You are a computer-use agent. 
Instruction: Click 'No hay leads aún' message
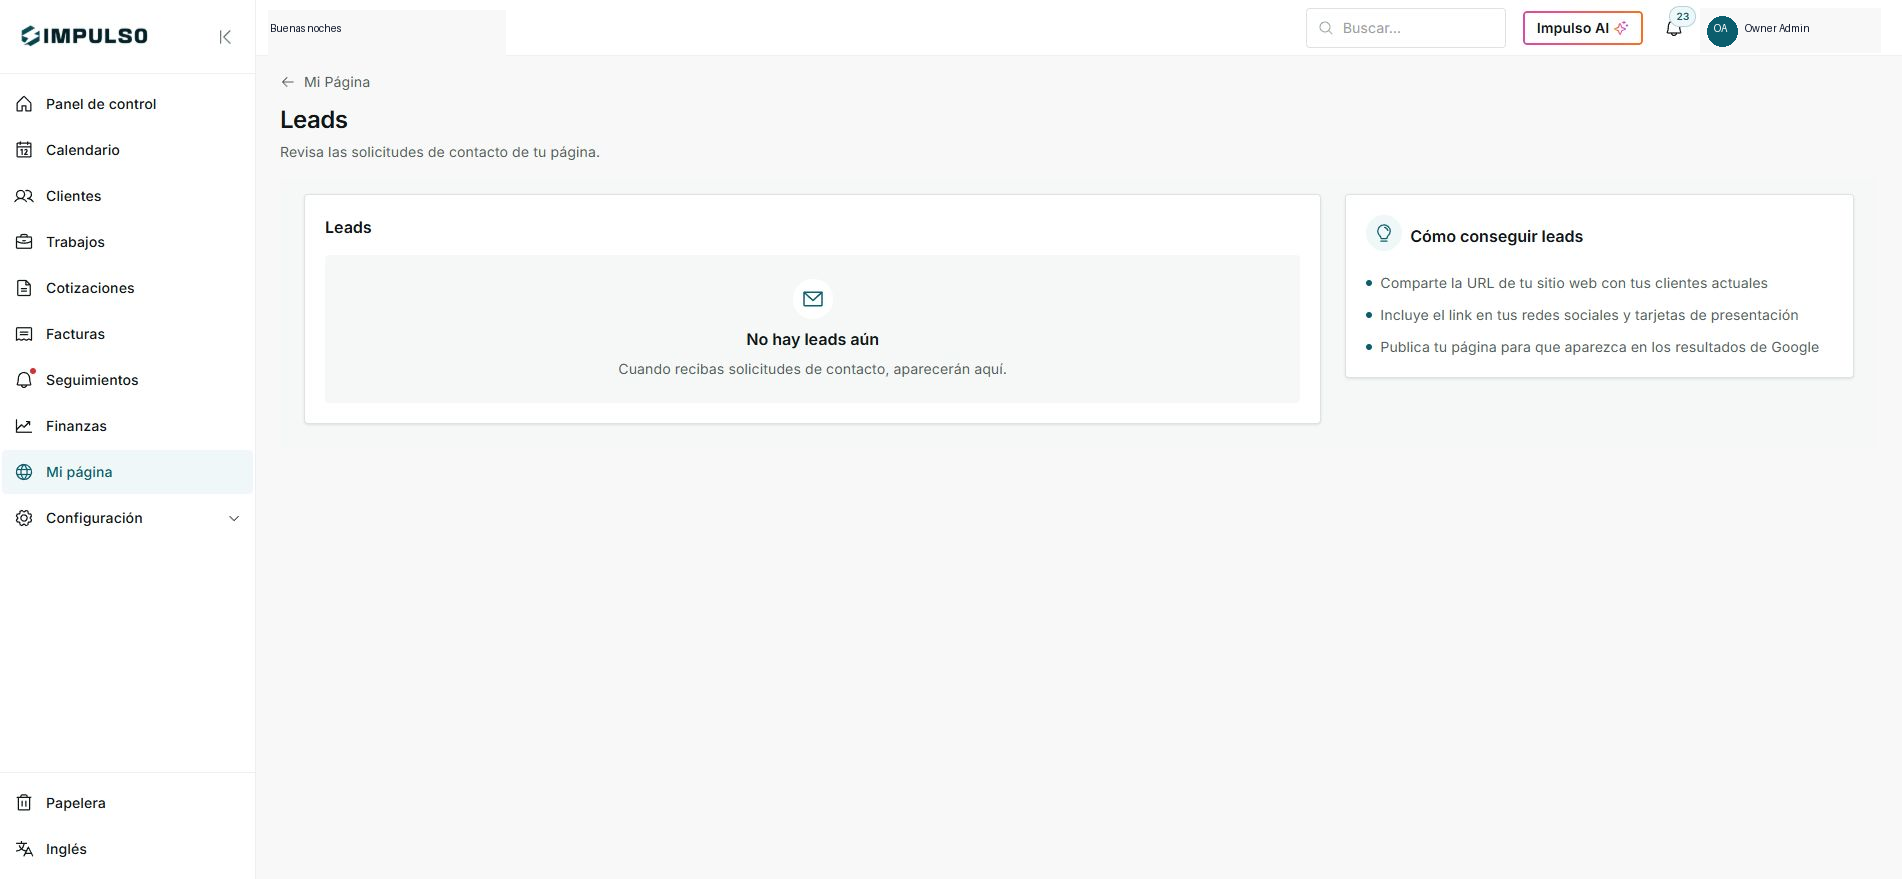pos(812,340)
